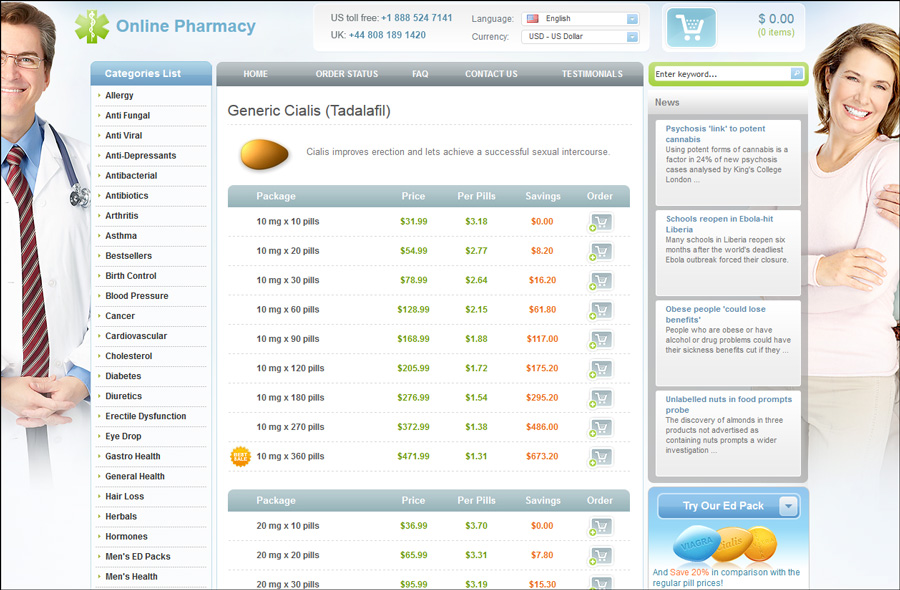Add 20 mg x 10 pills to cart

601,526
